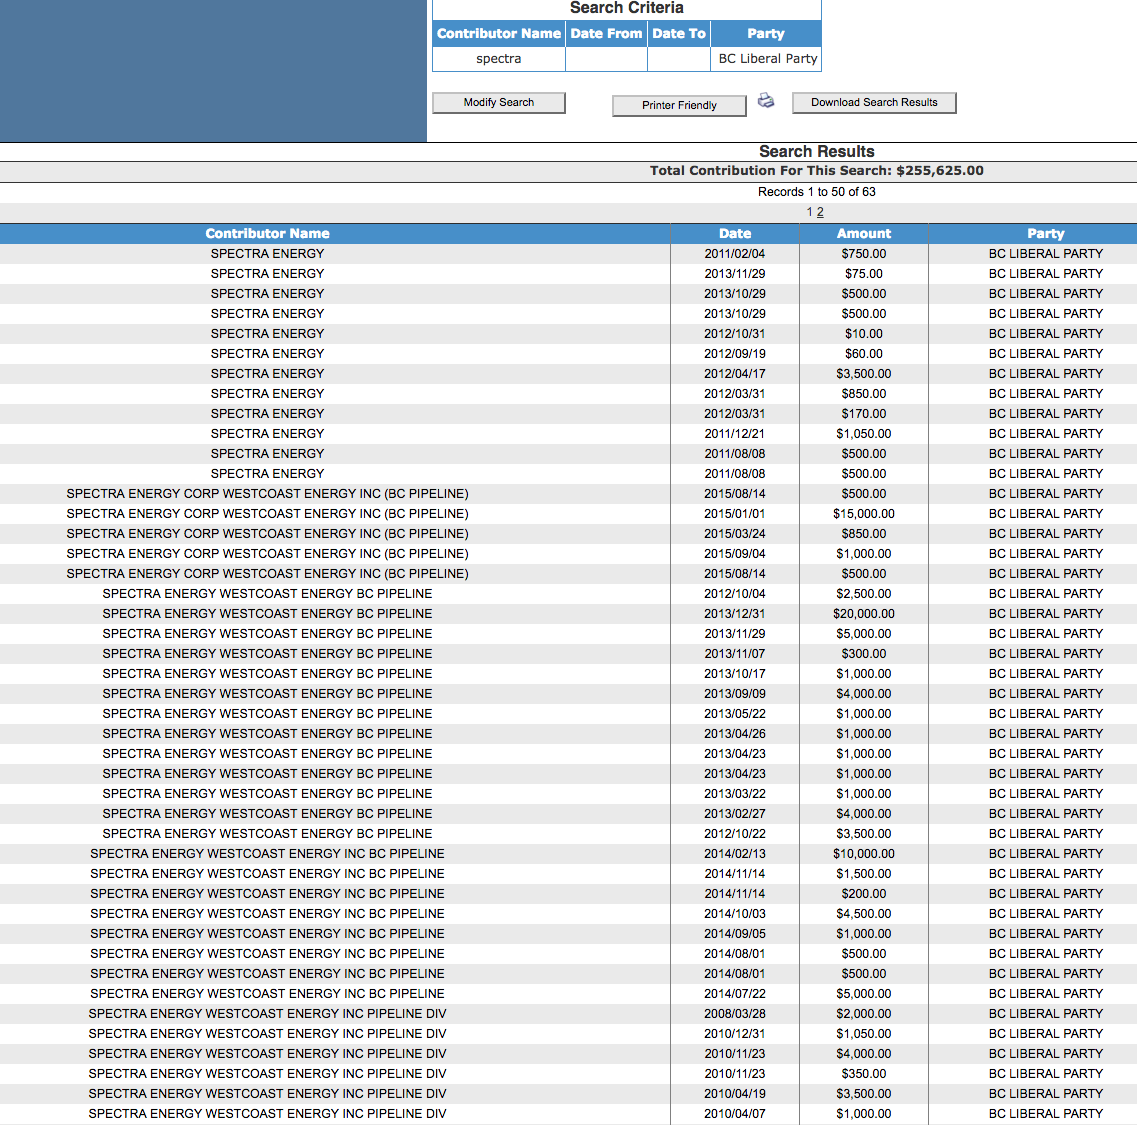Click the Amount column header
1137x1125 pixels.
(864, 234)
